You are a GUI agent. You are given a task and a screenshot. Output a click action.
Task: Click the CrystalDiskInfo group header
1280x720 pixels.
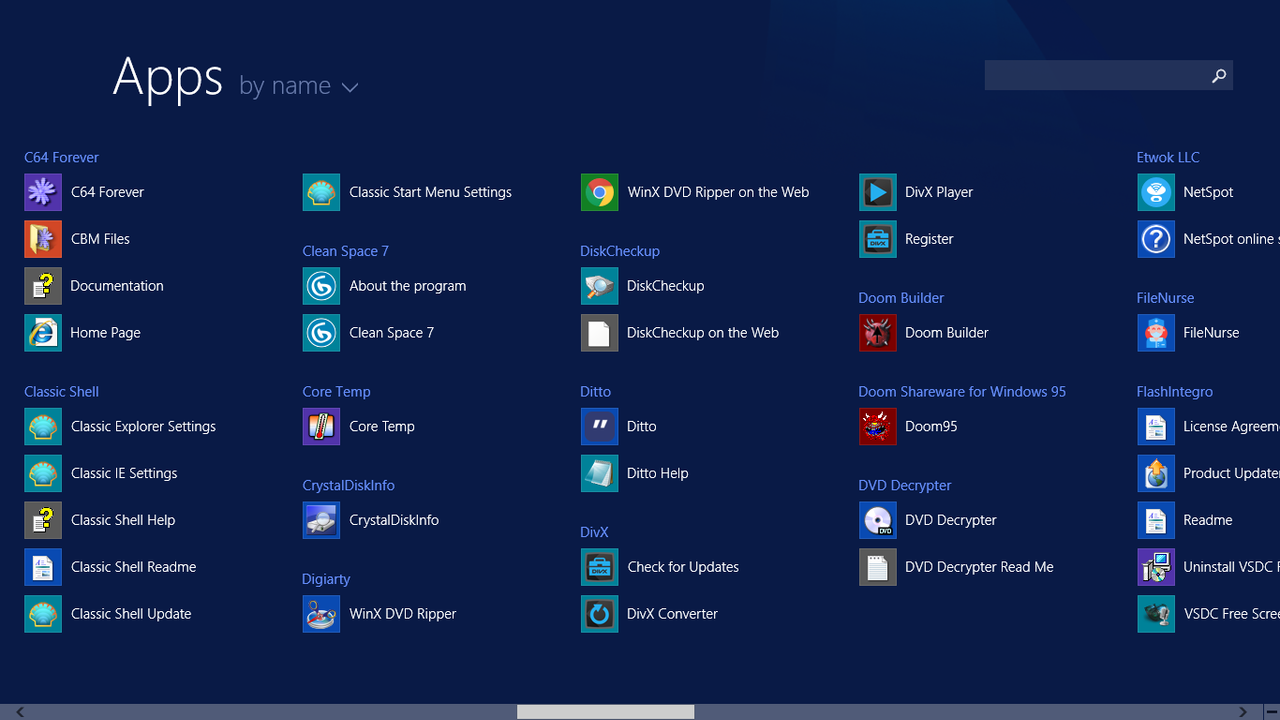pos(348,485)
